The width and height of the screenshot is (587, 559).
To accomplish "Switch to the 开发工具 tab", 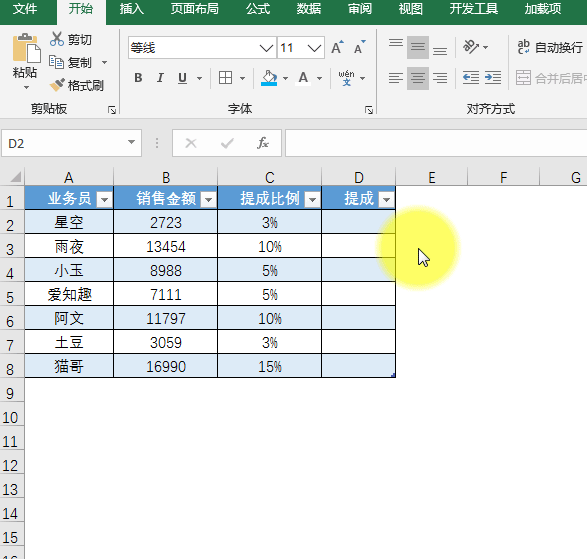I will click(x=474, y=9).
